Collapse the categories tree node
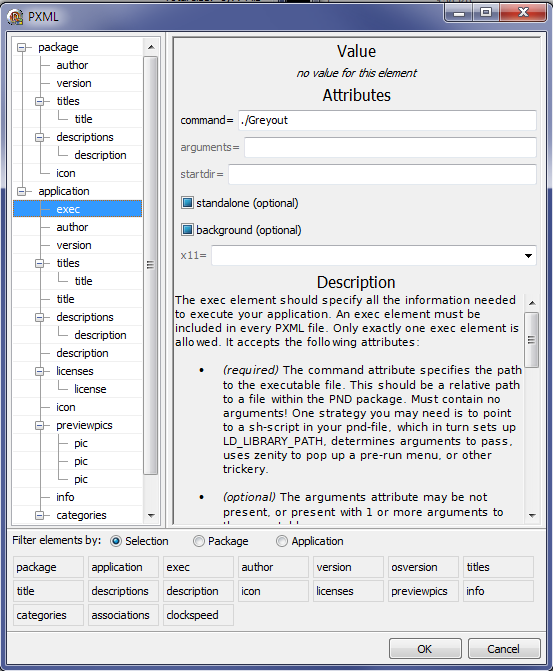Viewport: 553px width, 671px height. tap(39, 515)
